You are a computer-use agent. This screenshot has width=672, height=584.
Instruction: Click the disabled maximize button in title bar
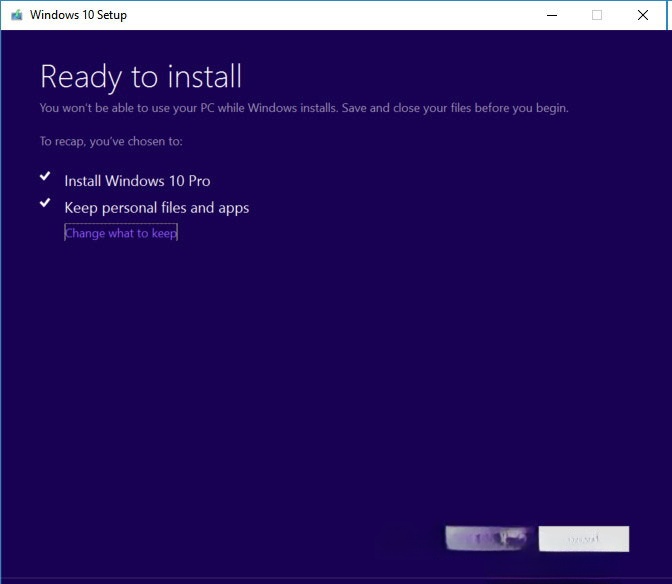coord(597,15)
